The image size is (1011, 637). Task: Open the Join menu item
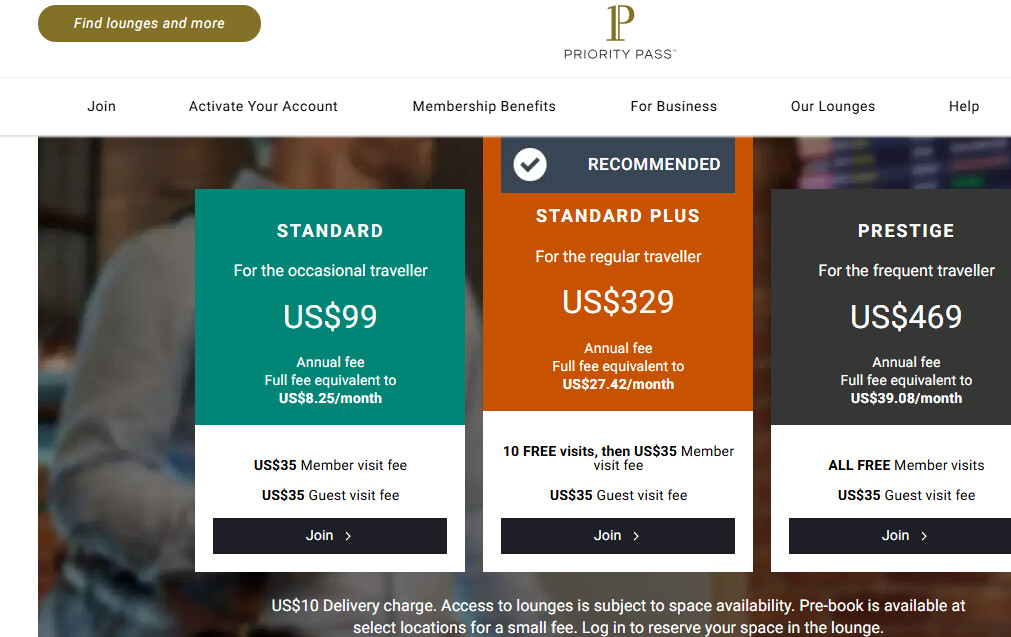(x=101, y=106)
